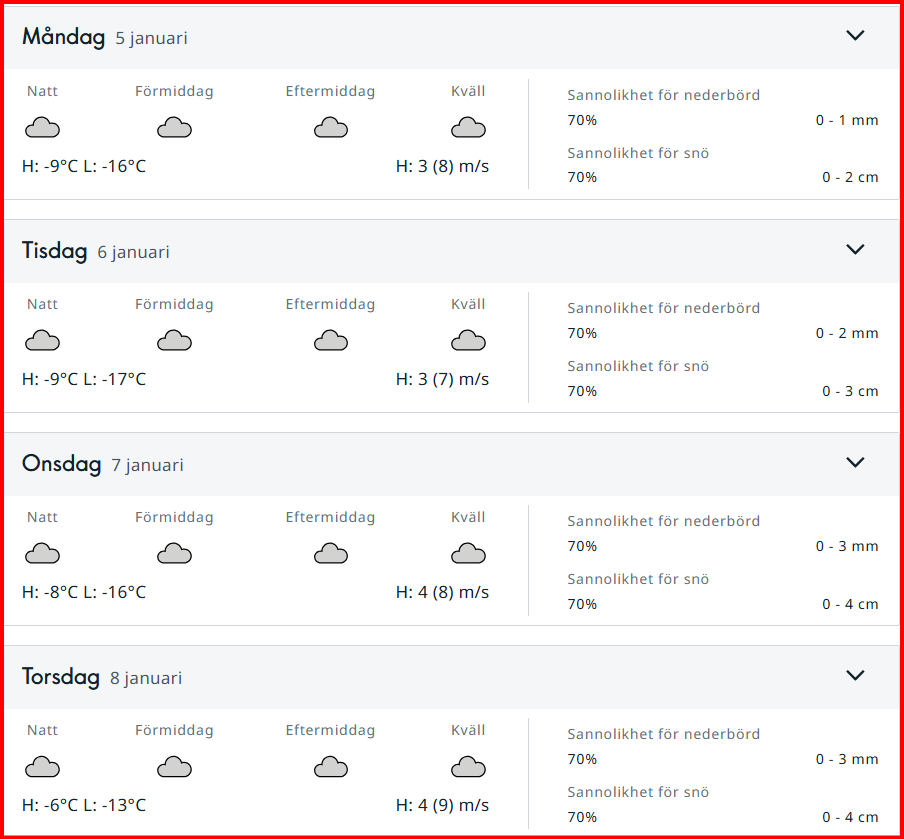This screenshot has width=904, height=839.
Task: Click the Tisdag day heading
Action: [x=54, y=251]
